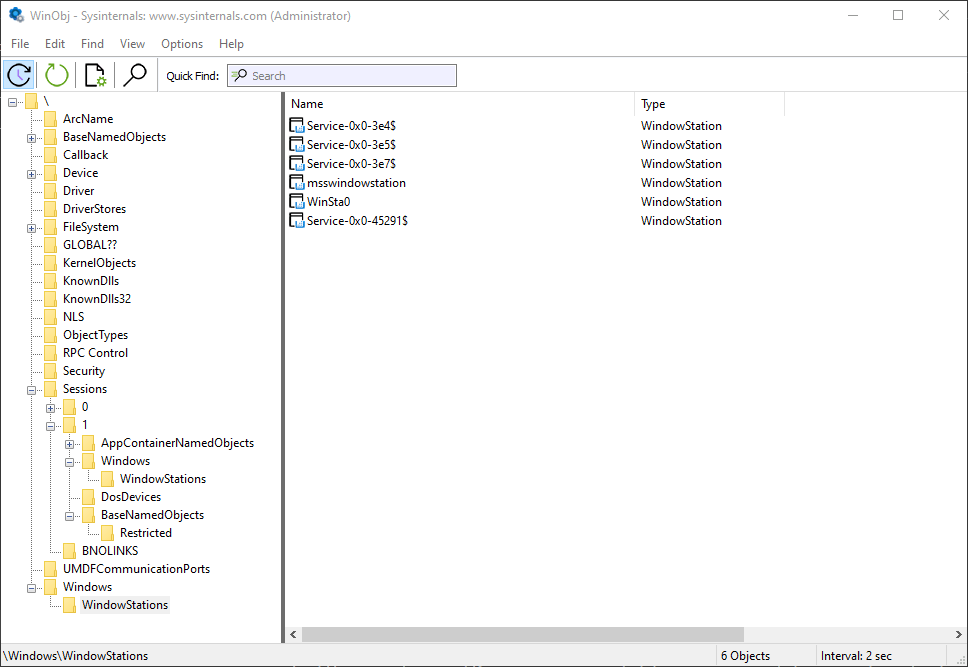Collapse the Sessions tree node
Screen dimensions: 968x667
pos(32,389)
